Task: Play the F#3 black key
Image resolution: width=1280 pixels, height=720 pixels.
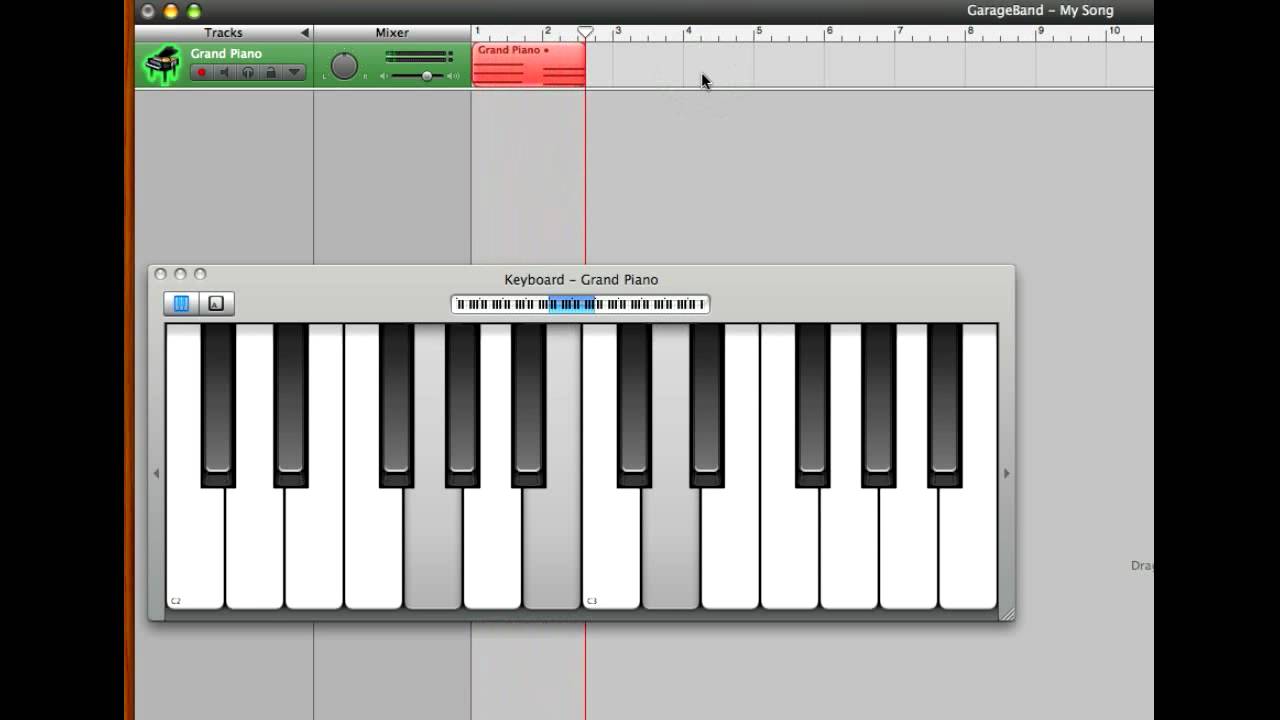Action: coord(812,405)
